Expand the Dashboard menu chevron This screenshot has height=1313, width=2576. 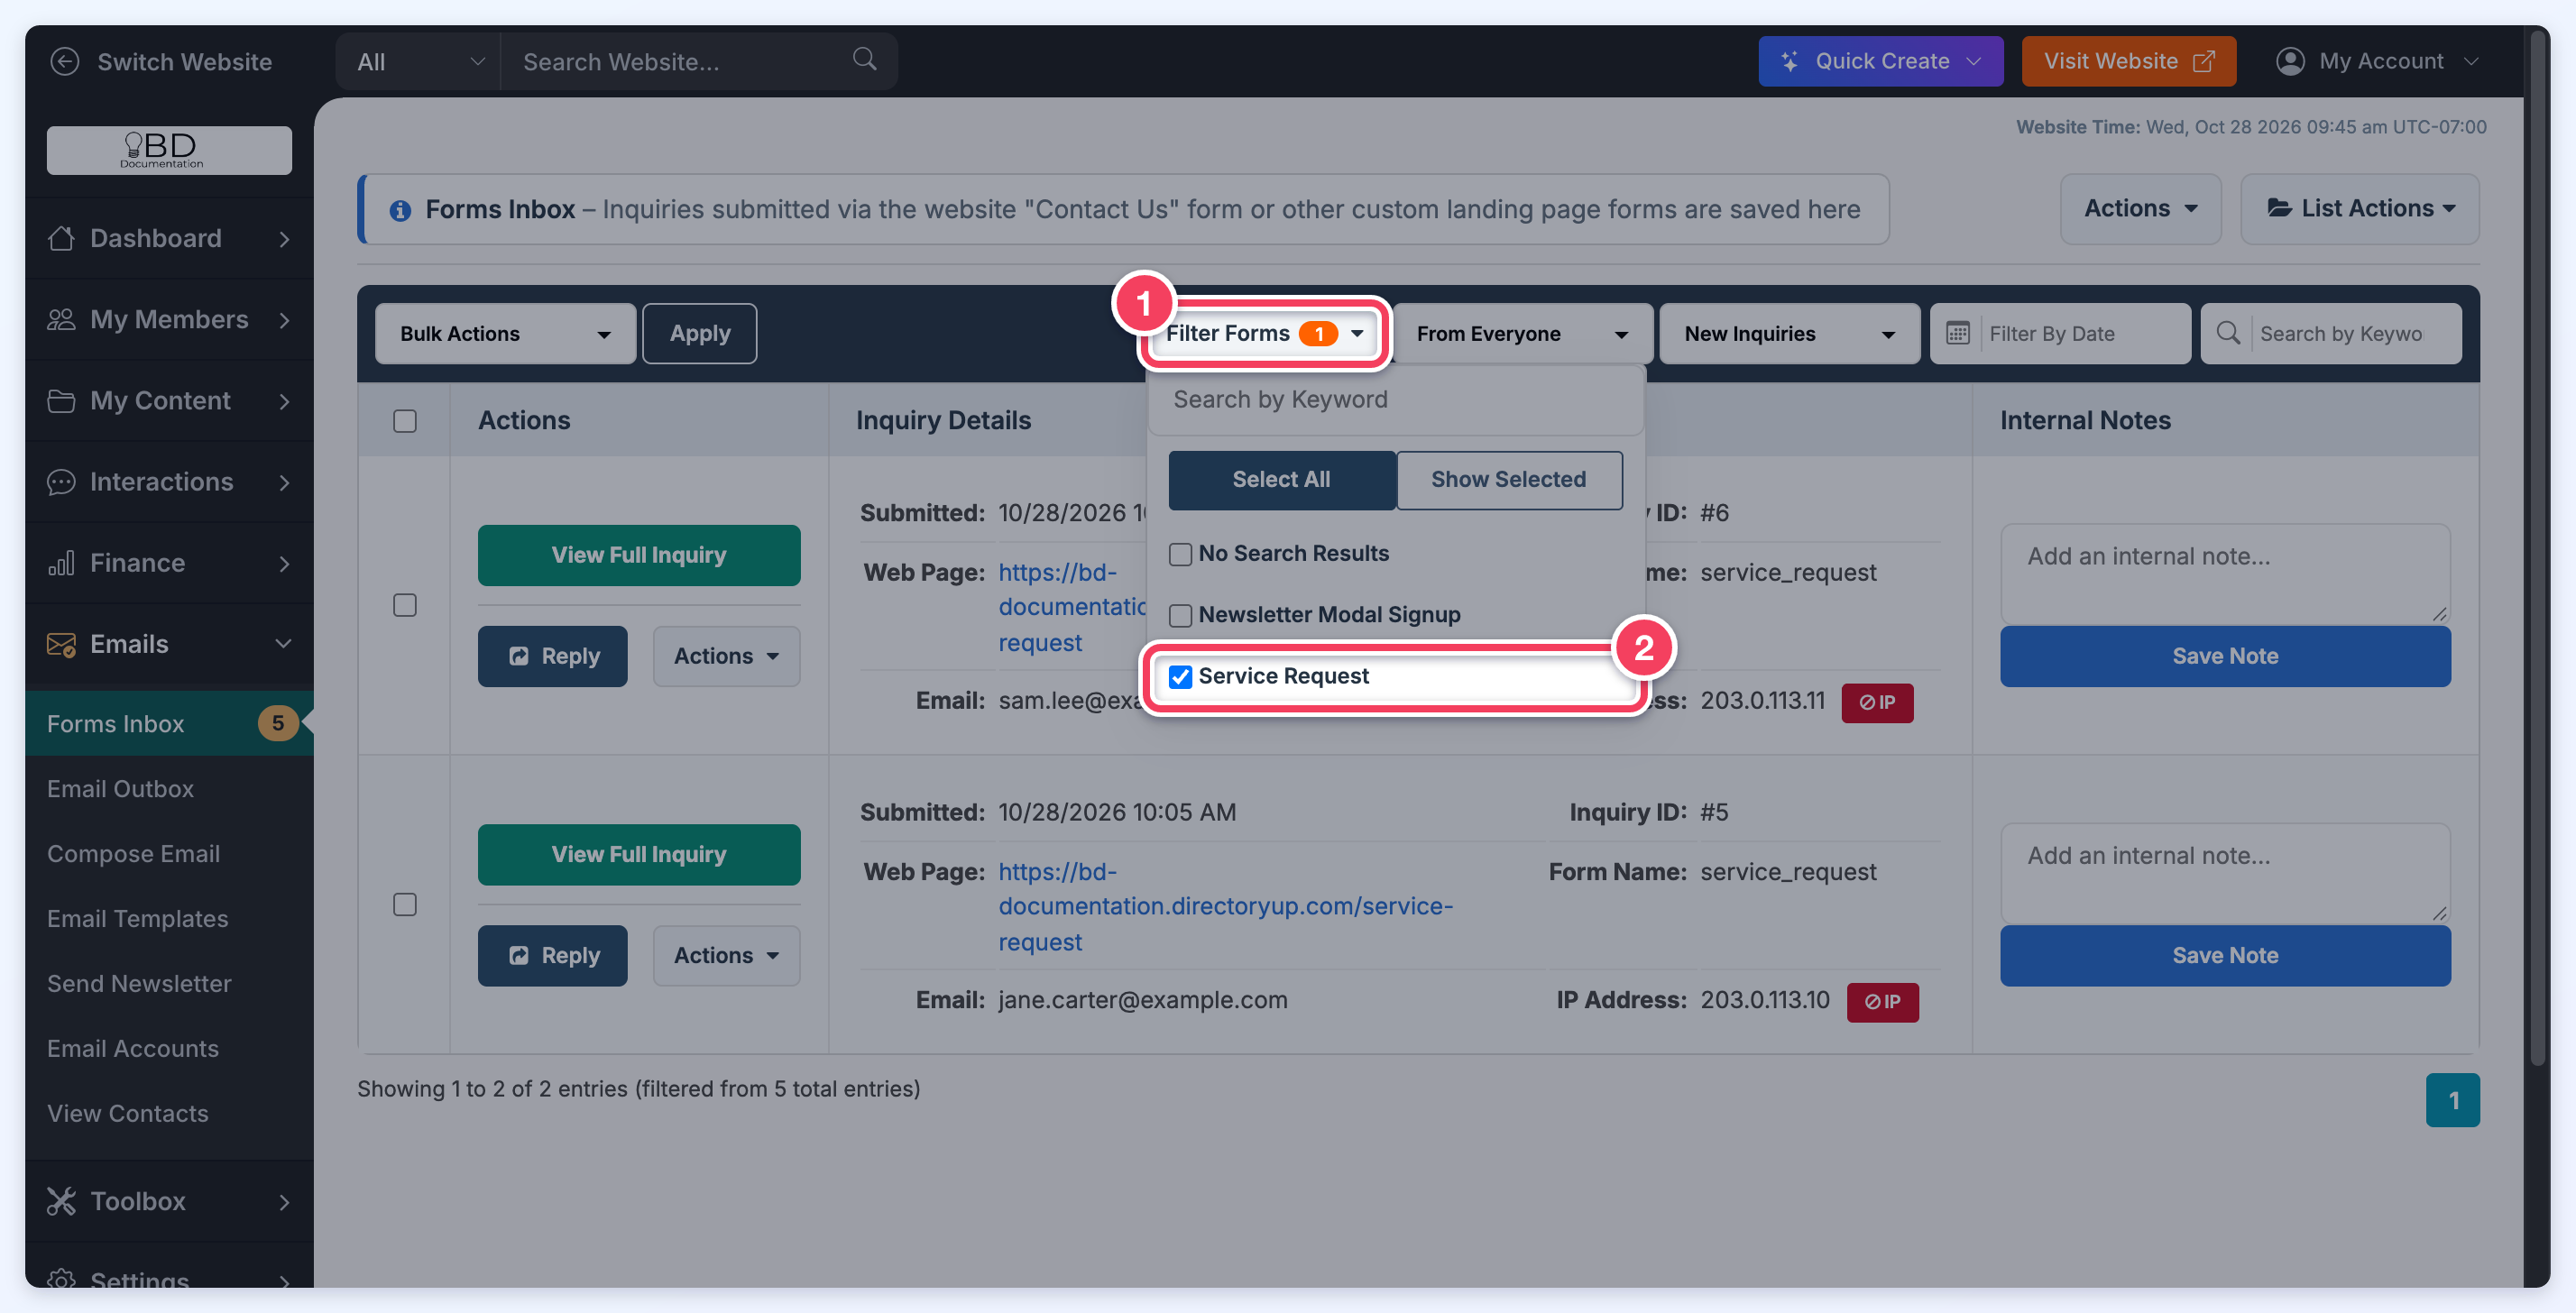(x=284, y=239)
